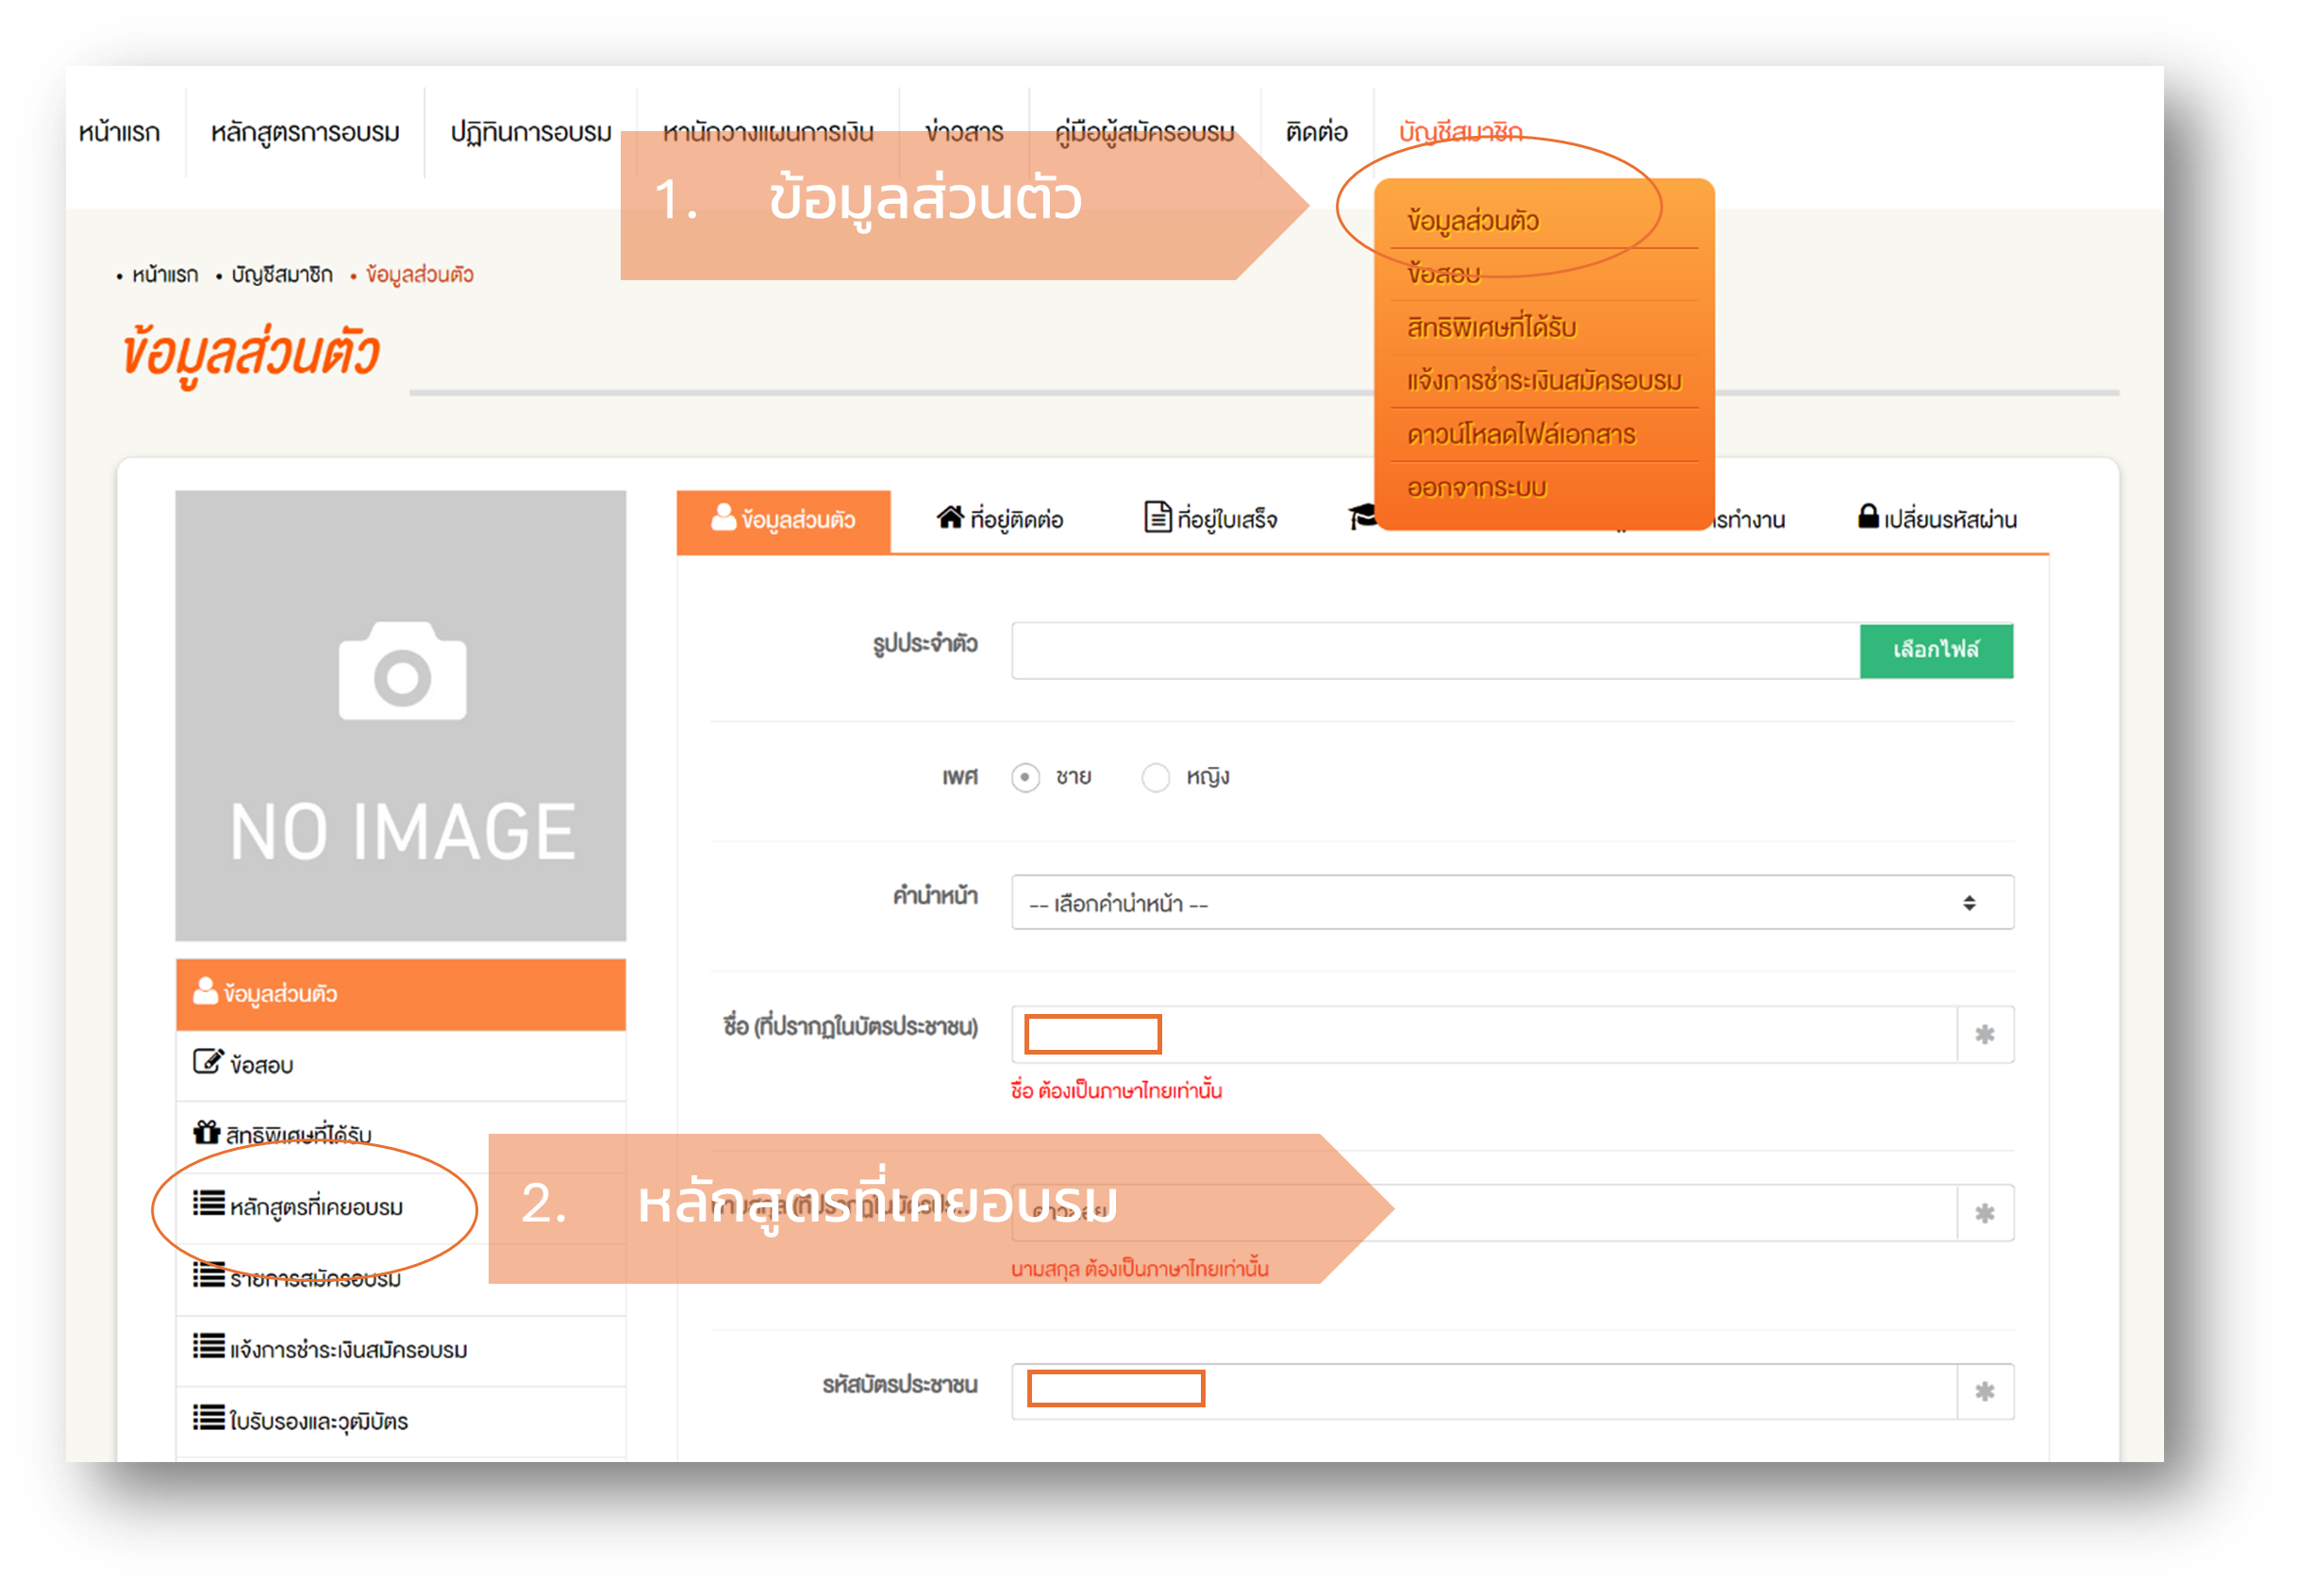Screen dimensions: 2298x1596
Task: Open แจ้งการชำระเงินสมัครอบรม in the left sidebar
Action: click(x=401, y=1351)
